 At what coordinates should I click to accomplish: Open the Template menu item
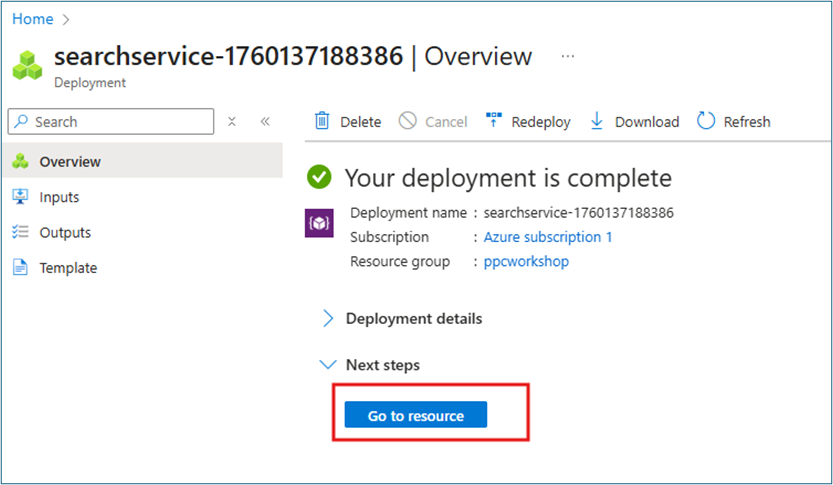click(67, 268)
